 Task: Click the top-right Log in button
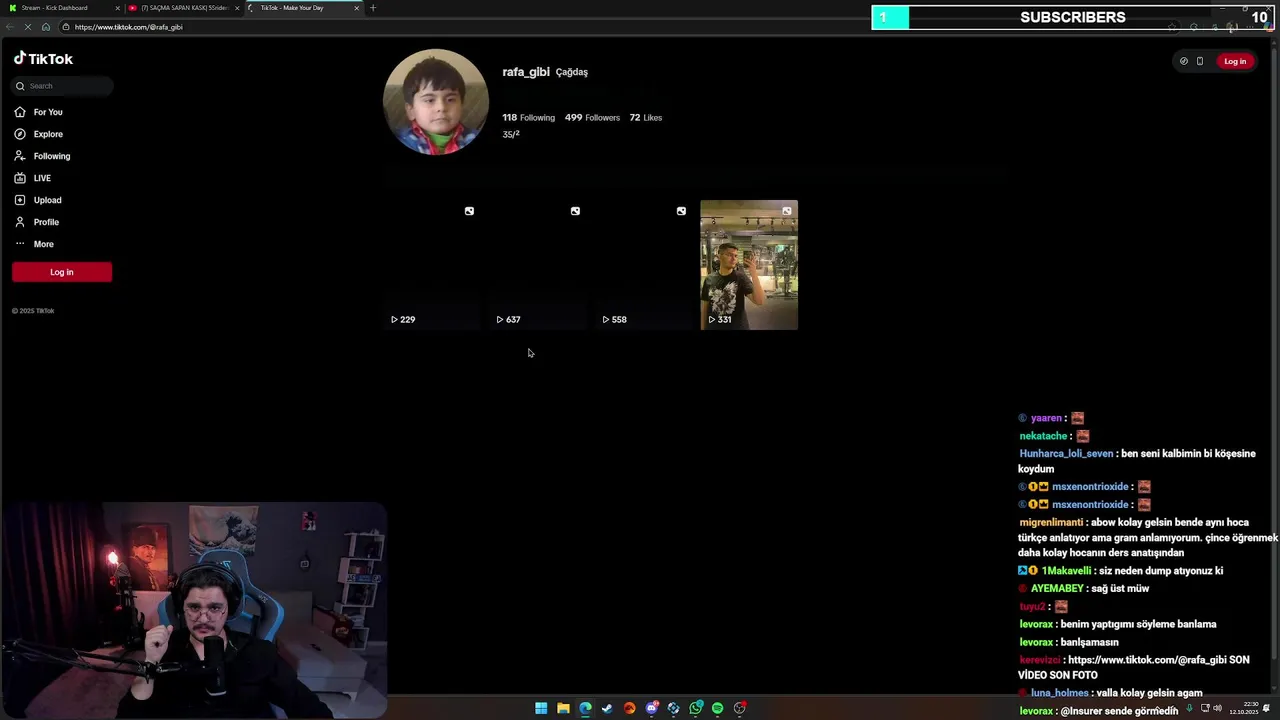tap(1235, 61)
